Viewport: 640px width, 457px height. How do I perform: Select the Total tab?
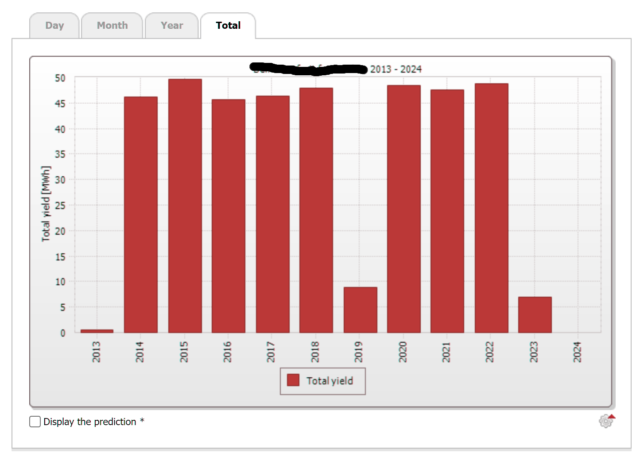[x=228, y=25]
